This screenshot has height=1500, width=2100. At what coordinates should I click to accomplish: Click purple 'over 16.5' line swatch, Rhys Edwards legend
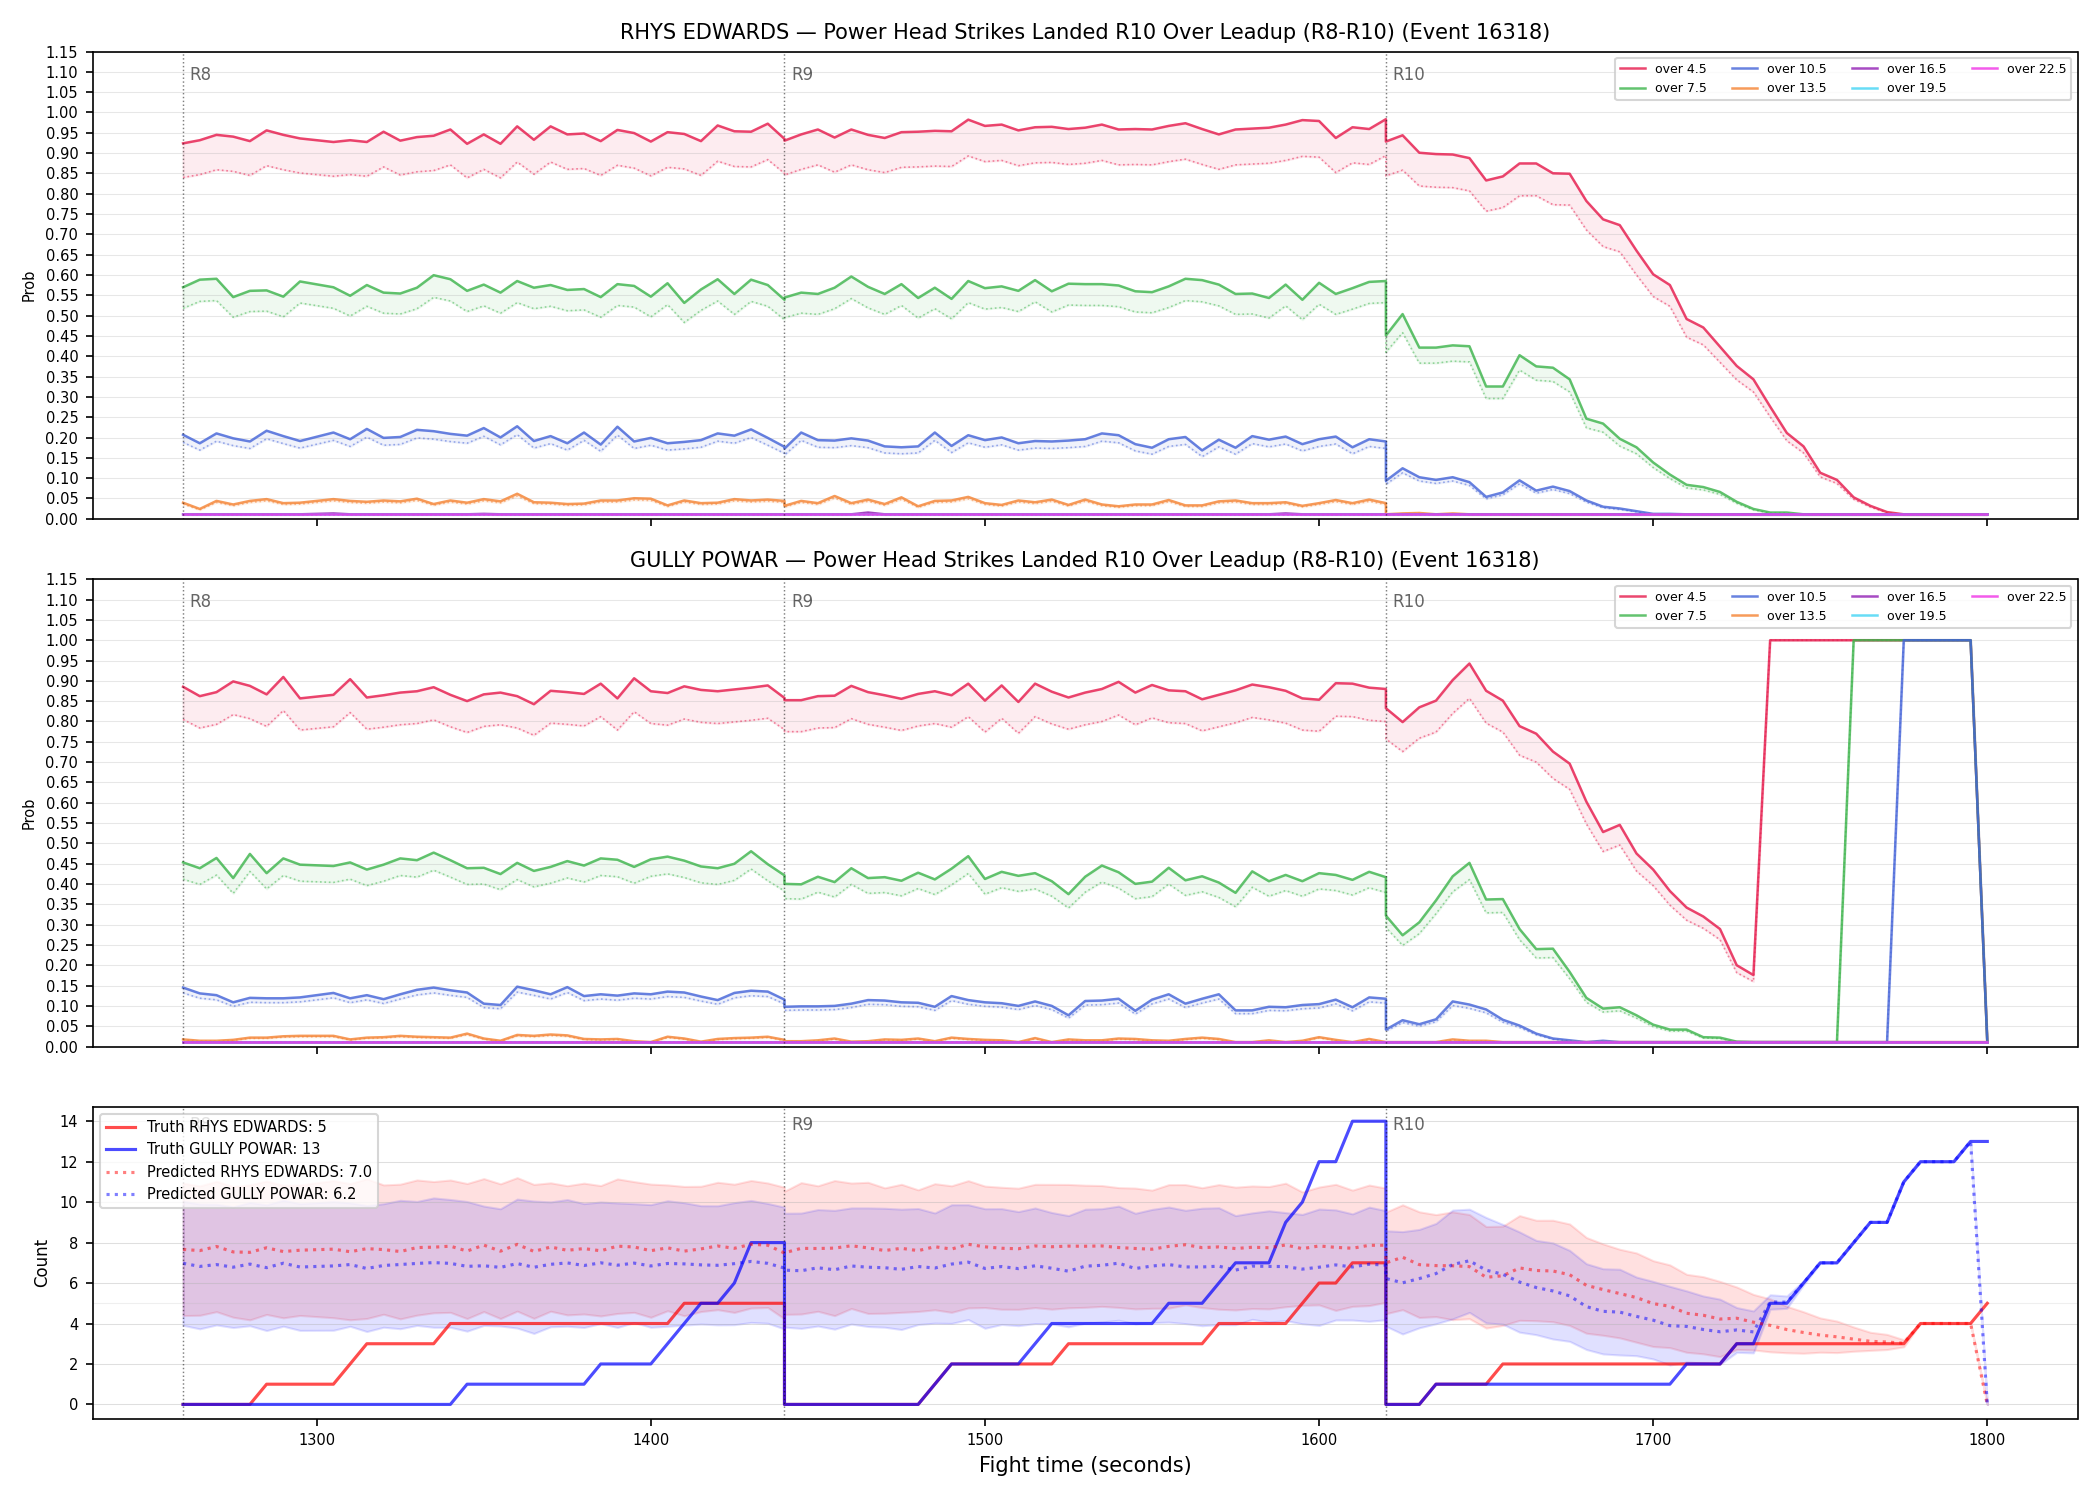coord(1865,69)
